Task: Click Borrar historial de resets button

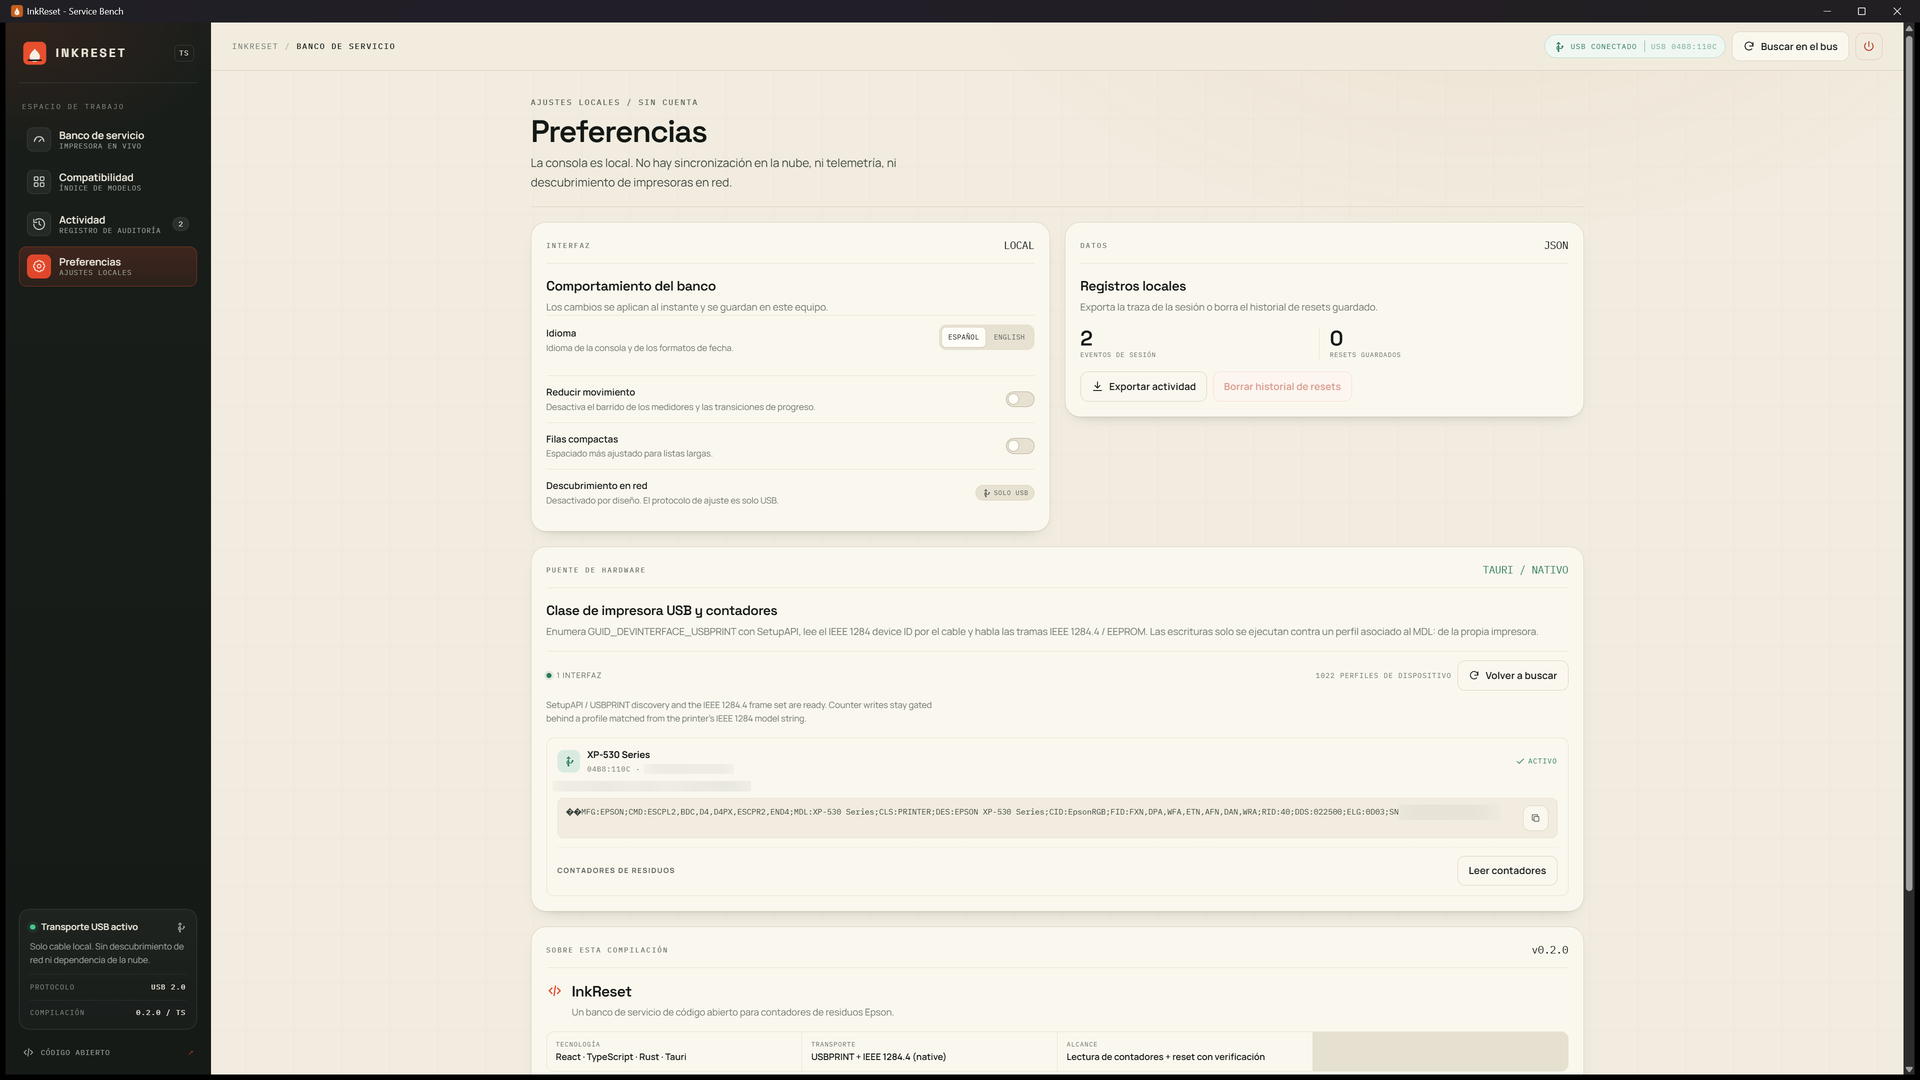Action: (1282, 386)
